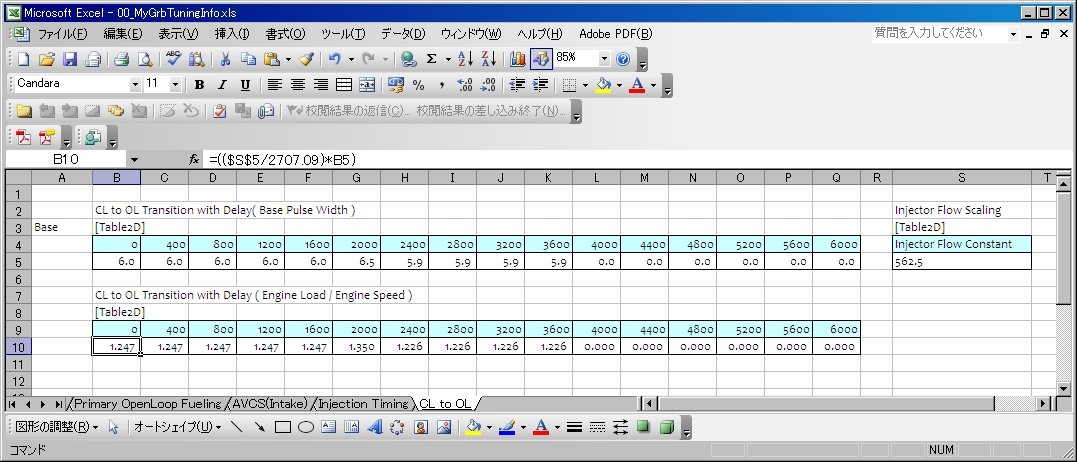This screenshot has width=1077, height=462.
Task: Switch to the Injection Timing sheet tab
Action: [363, 404]
